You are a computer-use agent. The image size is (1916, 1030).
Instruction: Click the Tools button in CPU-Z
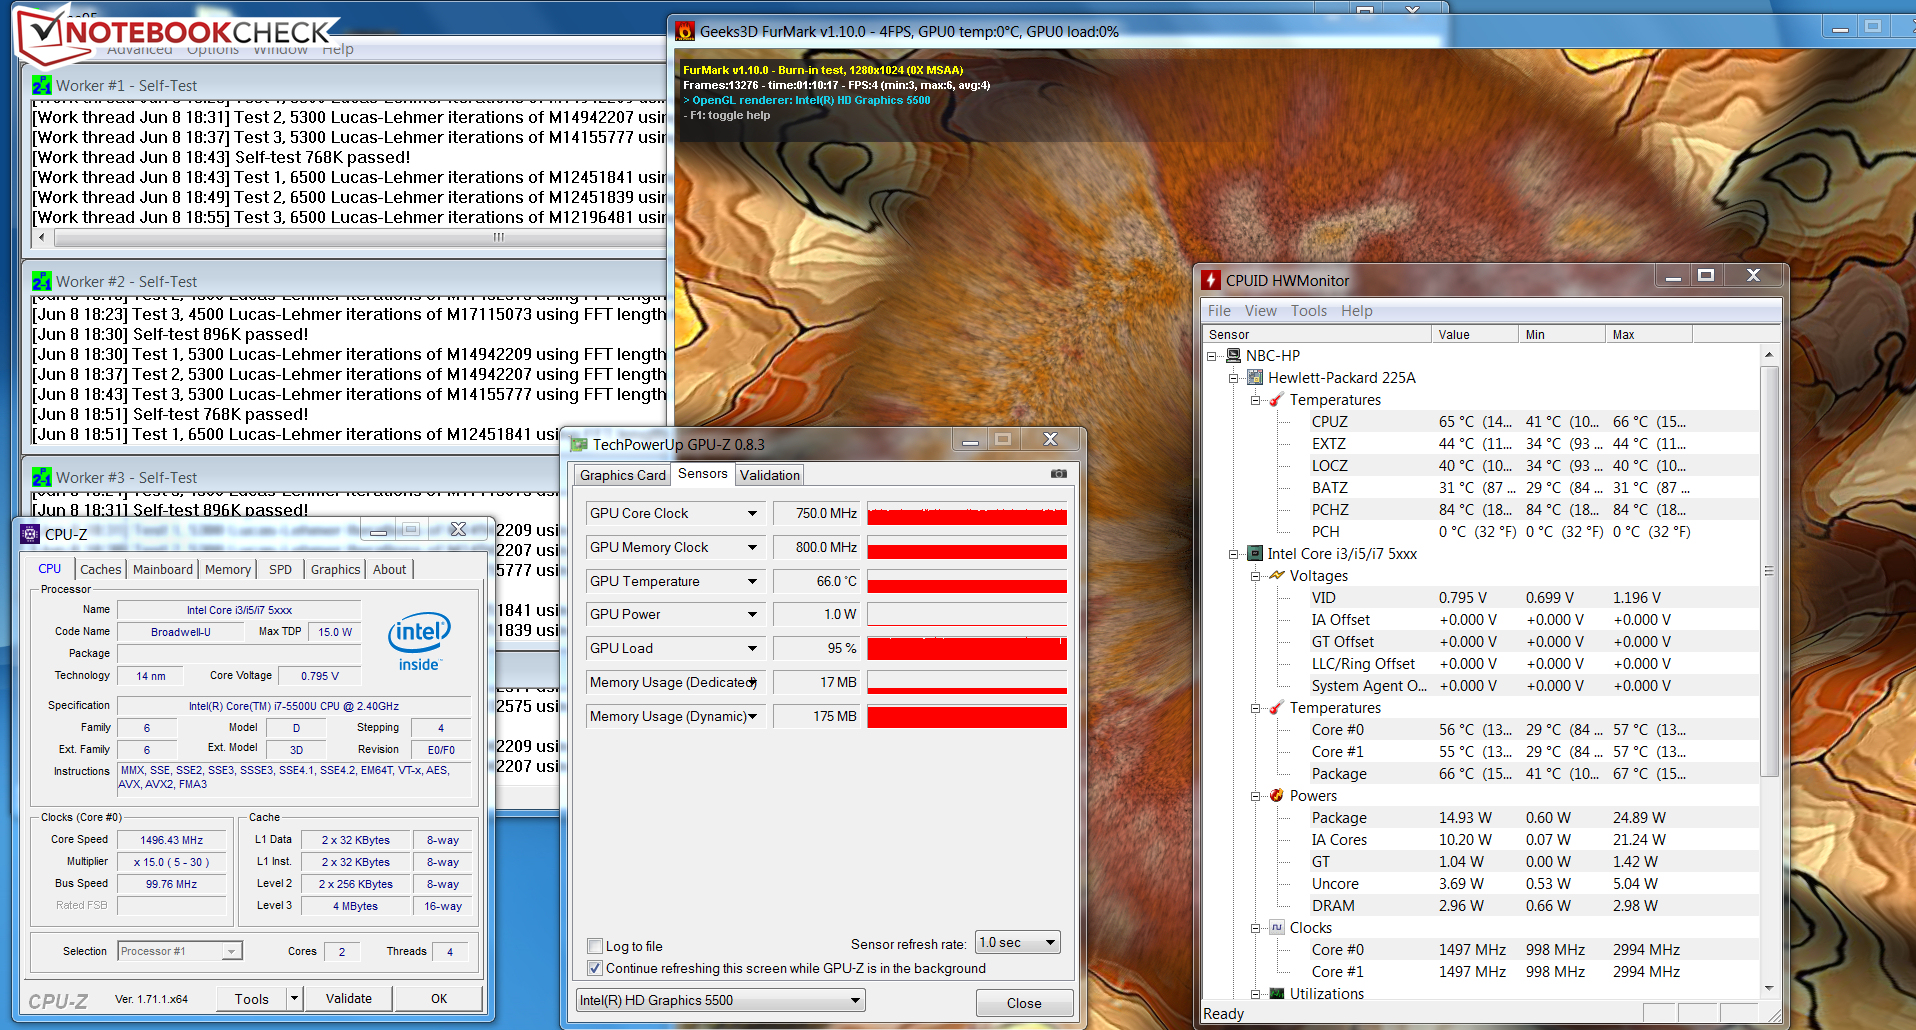pos(252,998)
